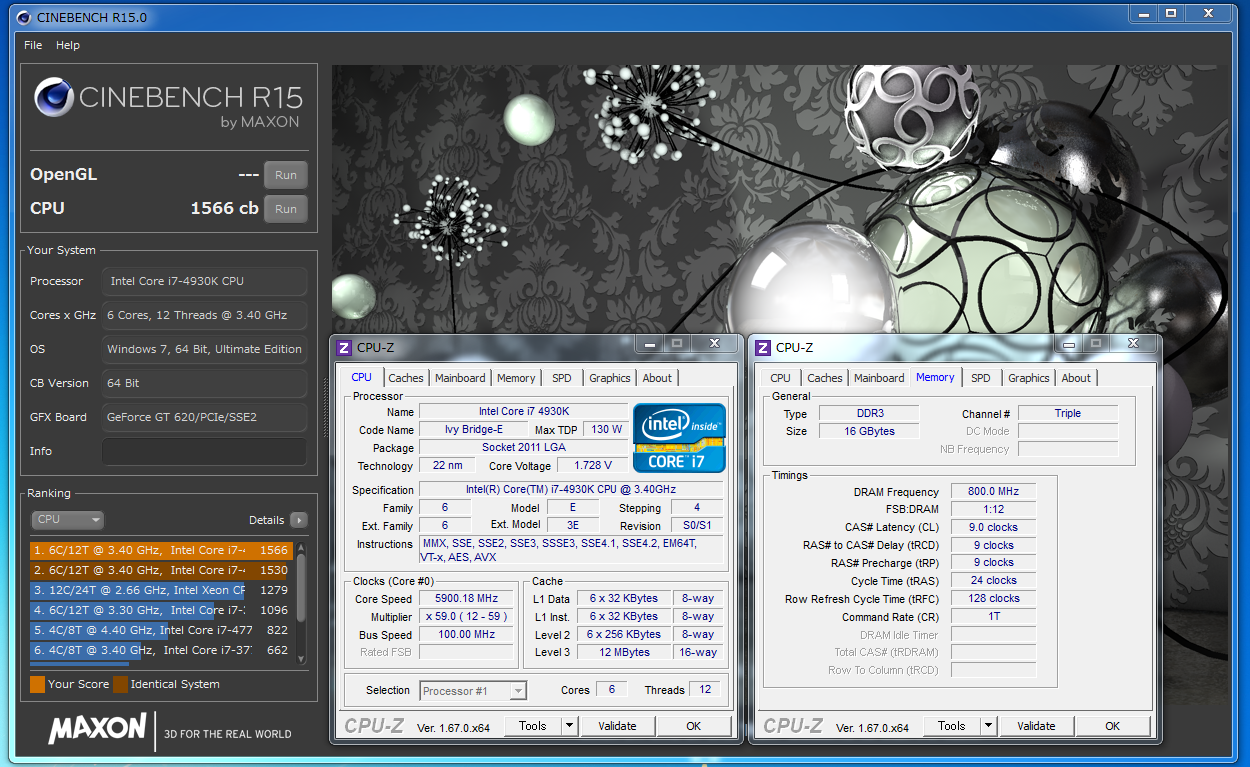
Task: Switch to About tab in right CPU-Z
Action: (x=1076, y=378)
